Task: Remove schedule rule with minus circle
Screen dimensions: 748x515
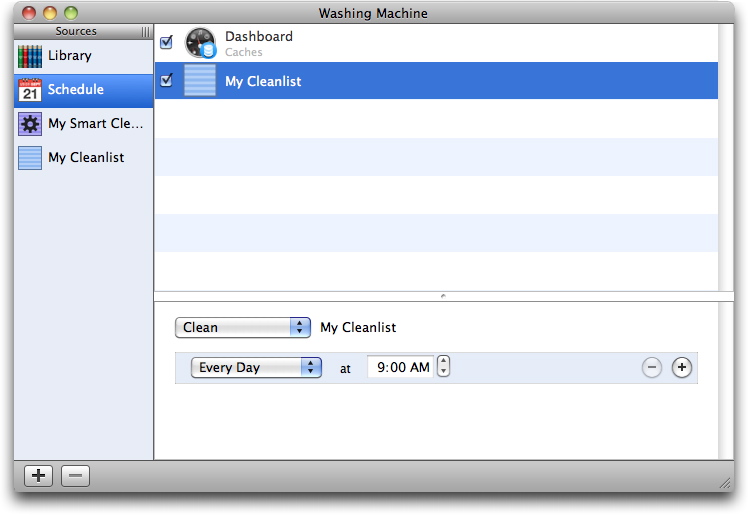Action: (652, 367)
